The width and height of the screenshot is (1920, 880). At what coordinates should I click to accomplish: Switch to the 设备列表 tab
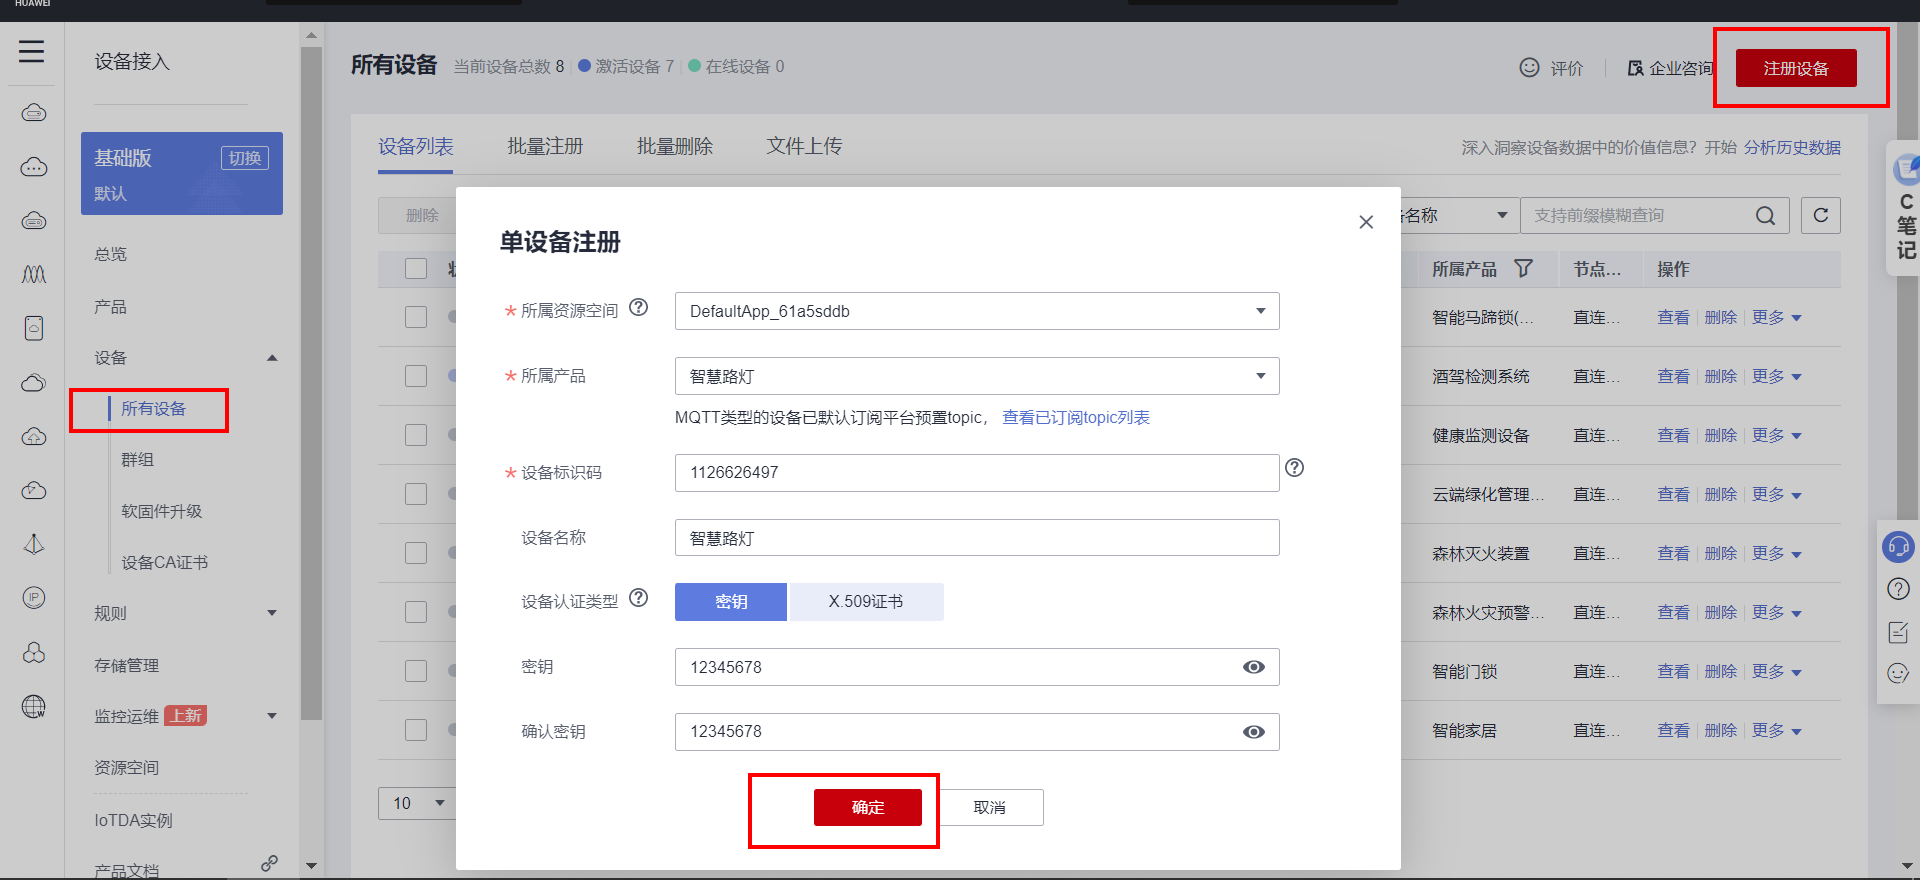click(x=416, y=146)
